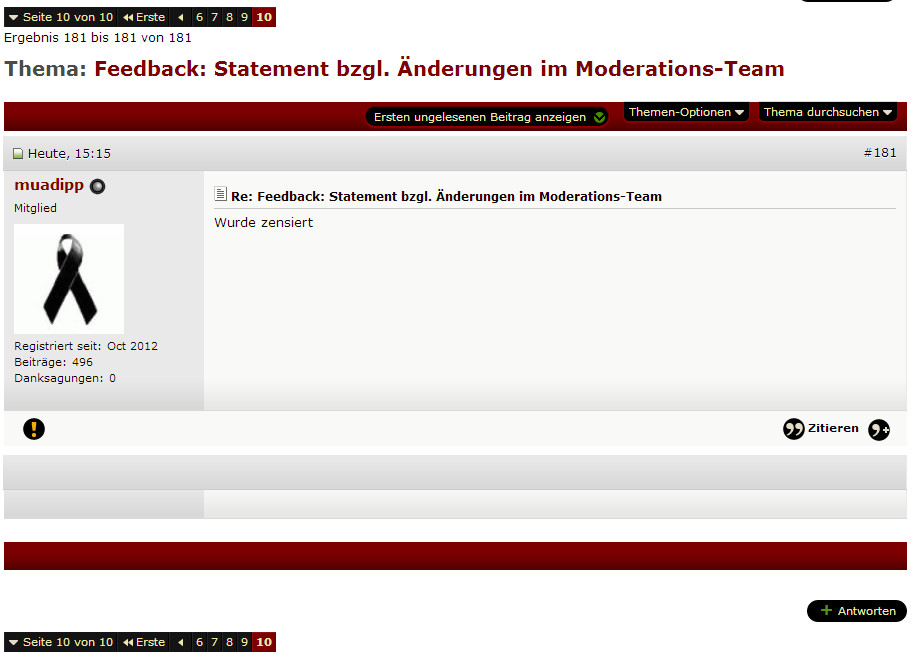Open the #181 post permalink
914x665 pixels.
pos(880,153)
